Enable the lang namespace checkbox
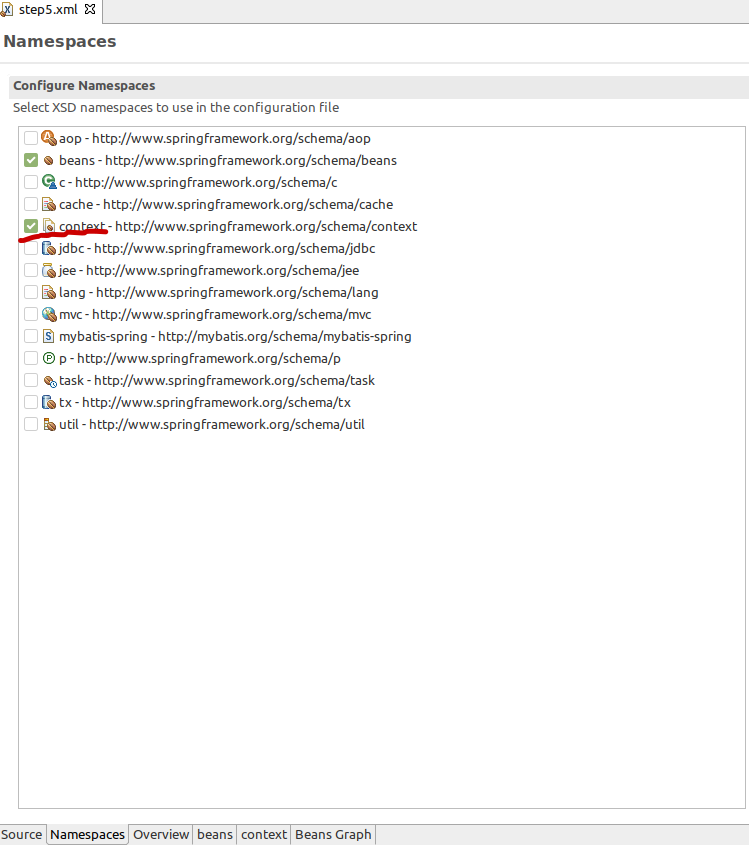749x845 pixels. pyautogui.click(x=31, y=292)
